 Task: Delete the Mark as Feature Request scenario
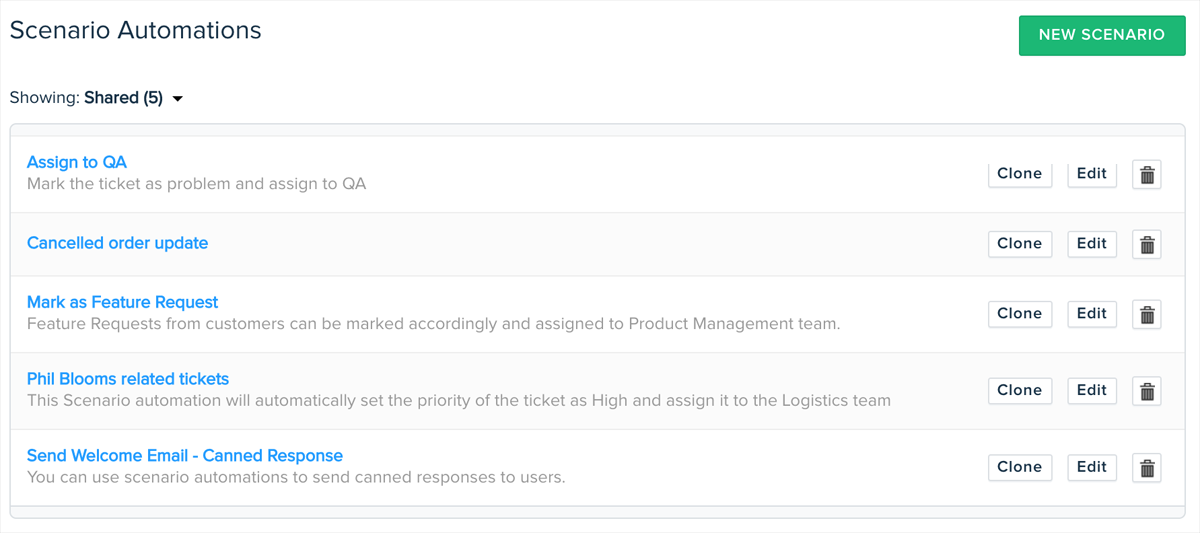(x=1147, y=314)
